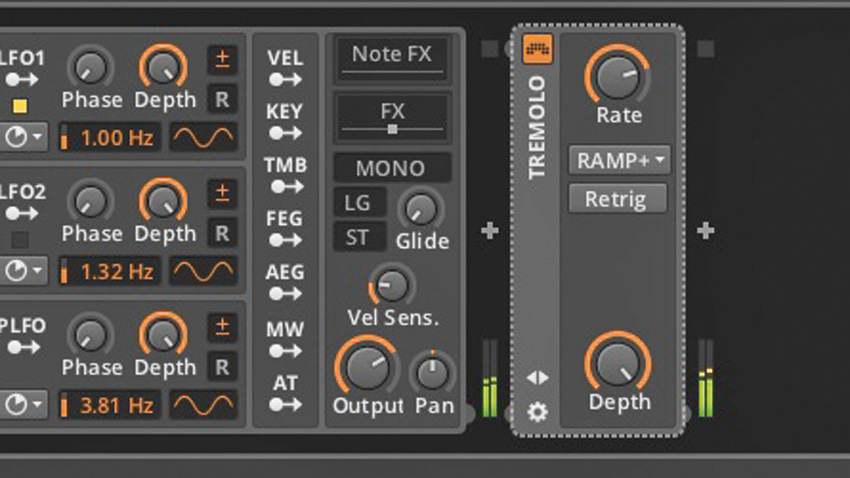Click the Glide knob
The image size is (850, 478).
[x=421, y=209]
